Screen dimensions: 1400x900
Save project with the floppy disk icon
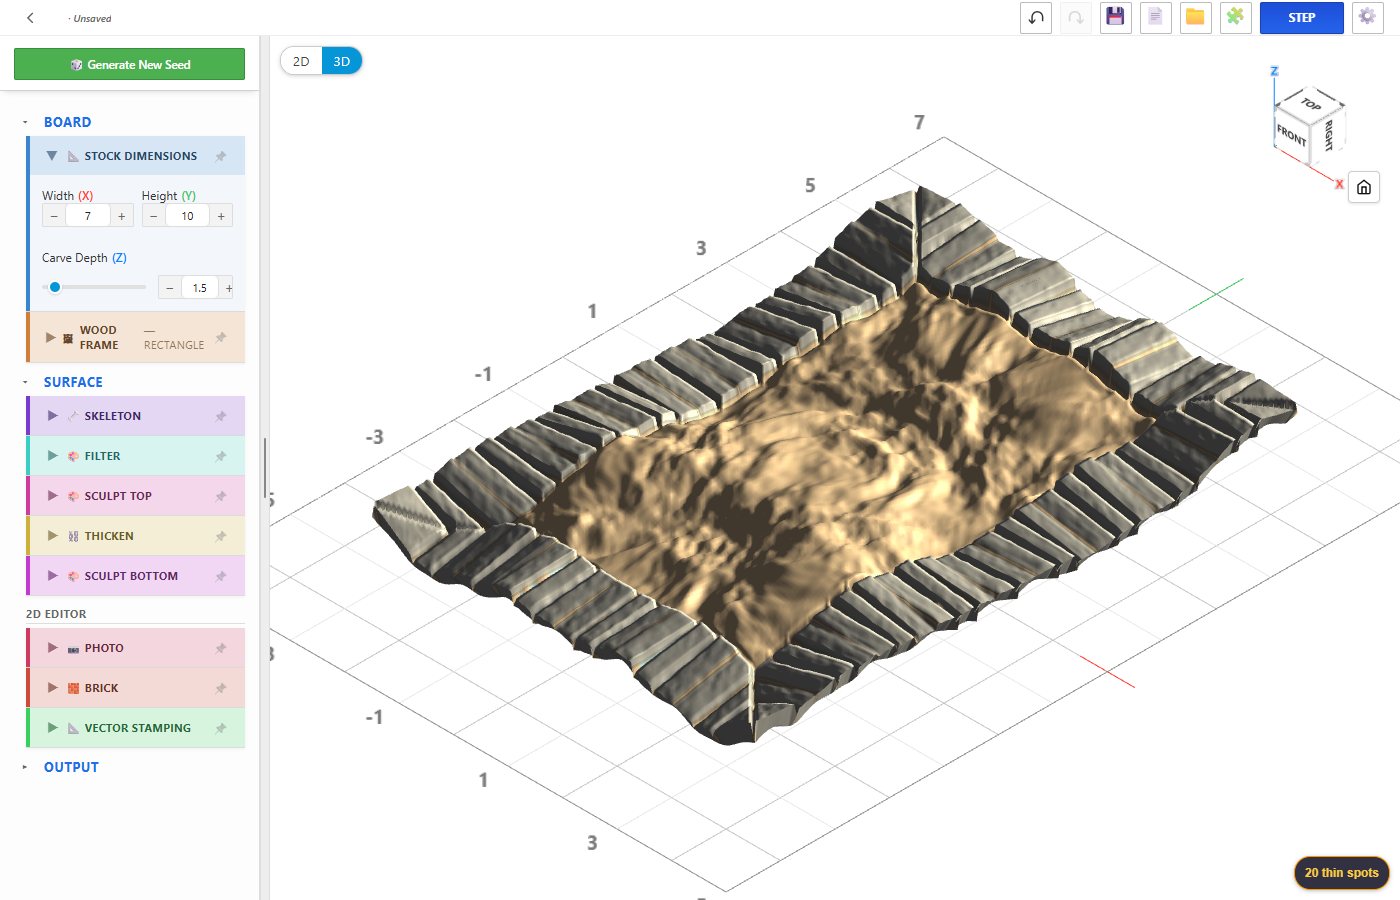pyautogui.click(x=1116, y=18)
